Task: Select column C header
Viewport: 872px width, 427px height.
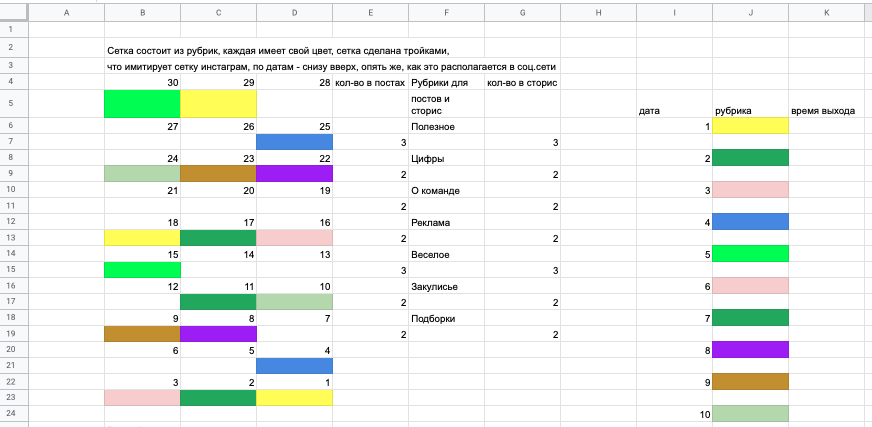Action: click(x=219, y=13)
